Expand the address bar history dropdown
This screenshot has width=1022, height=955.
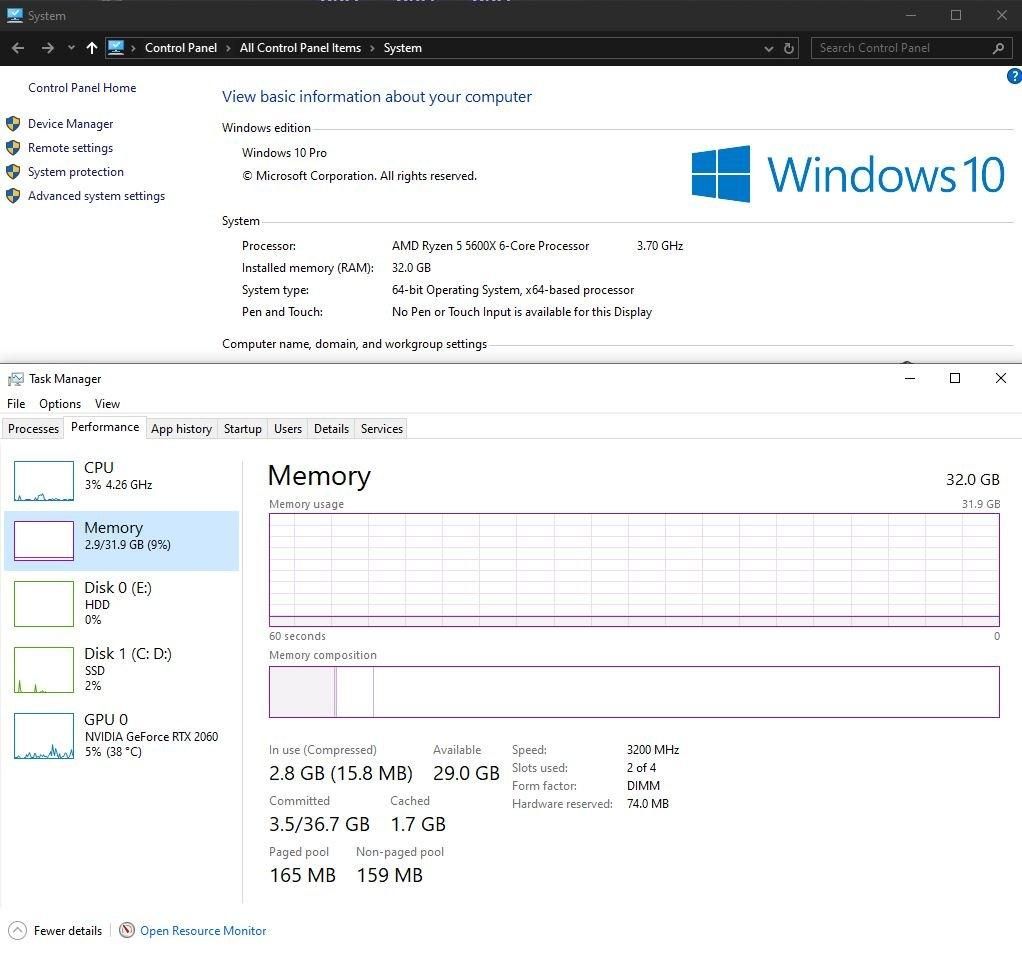click(769, 48)
